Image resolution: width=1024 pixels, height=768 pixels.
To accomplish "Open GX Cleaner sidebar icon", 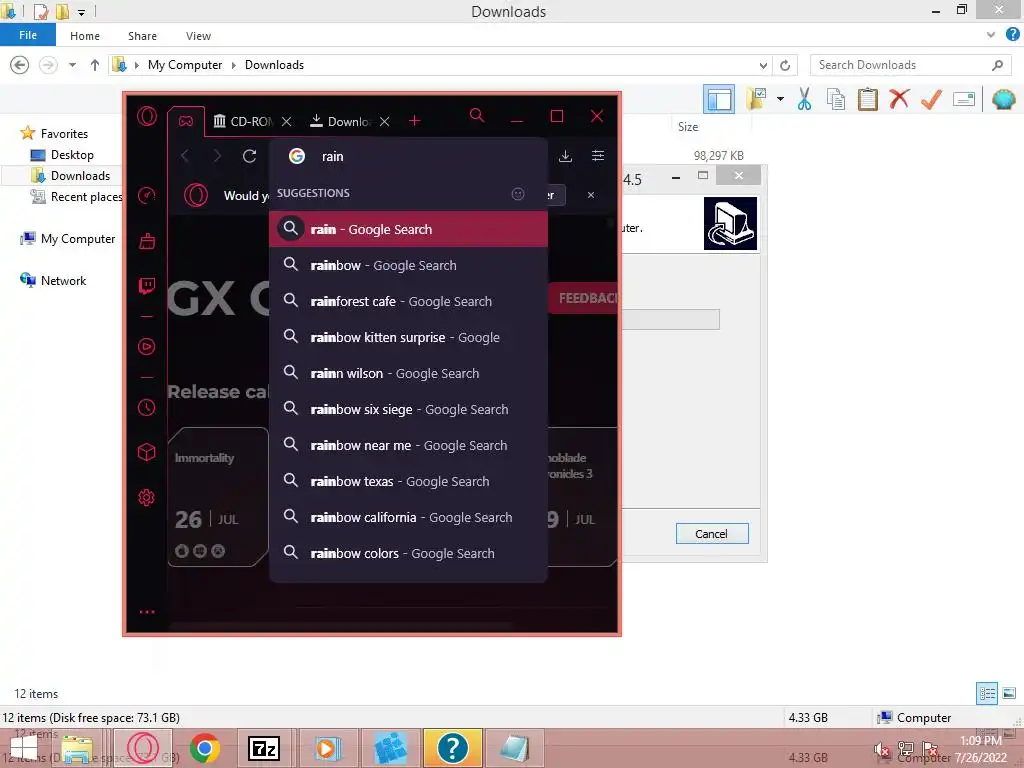I will (147, 241).
